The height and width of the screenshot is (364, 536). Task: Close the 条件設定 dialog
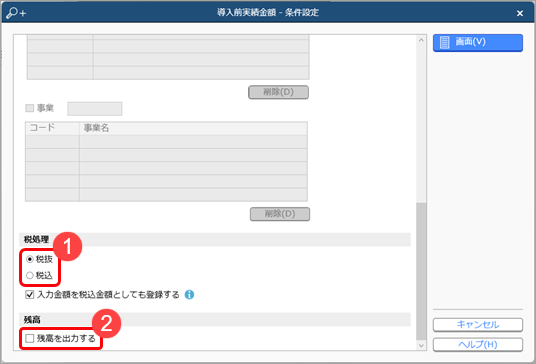(x=520, y=13)
